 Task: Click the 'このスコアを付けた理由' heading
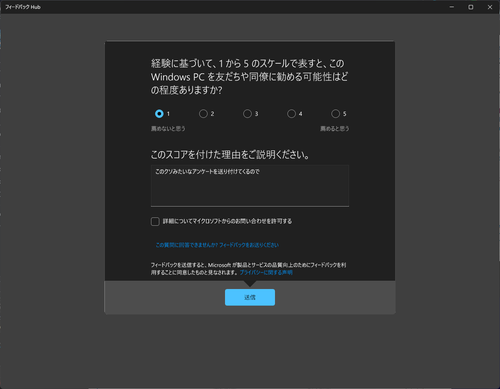tap(230, 155)
